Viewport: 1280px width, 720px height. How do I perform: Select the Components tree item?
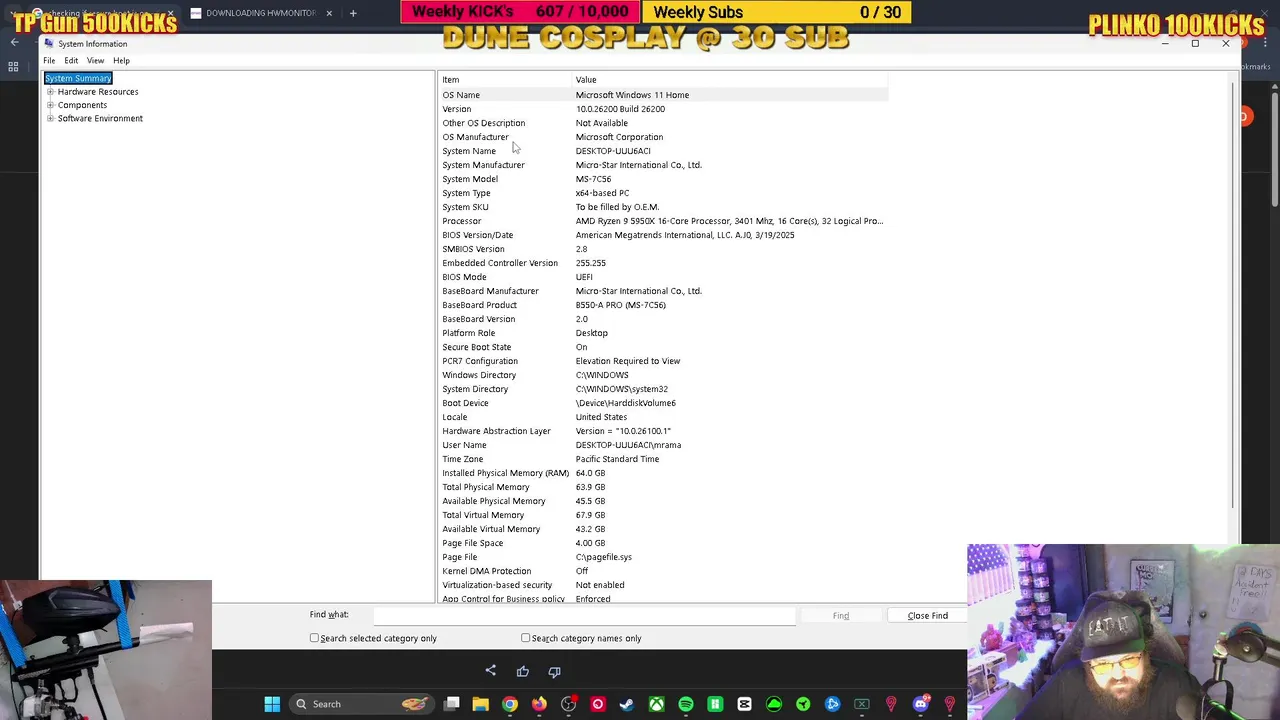point(82,105)
